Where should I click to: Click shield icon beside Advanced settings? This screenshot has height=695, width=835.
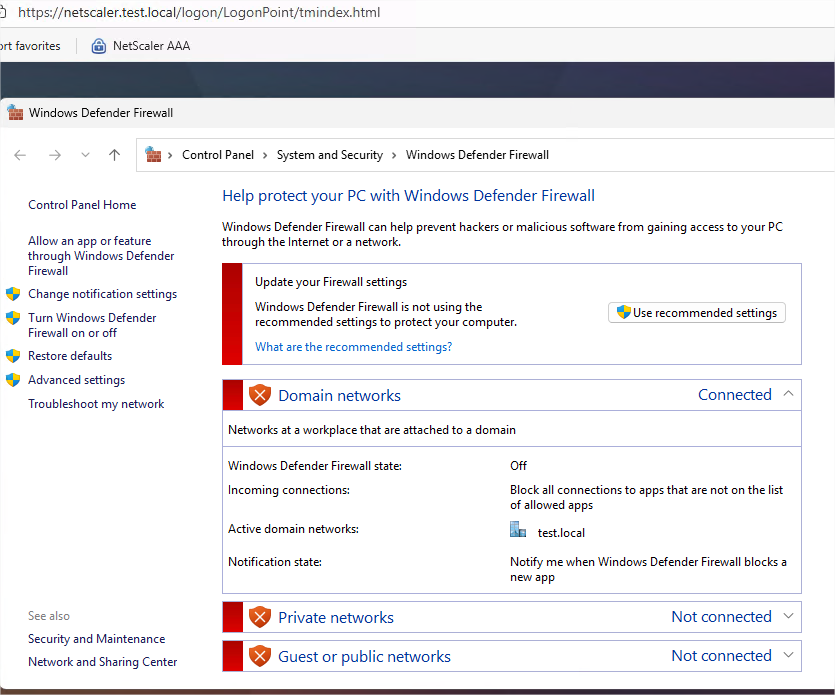pos(13,380)
